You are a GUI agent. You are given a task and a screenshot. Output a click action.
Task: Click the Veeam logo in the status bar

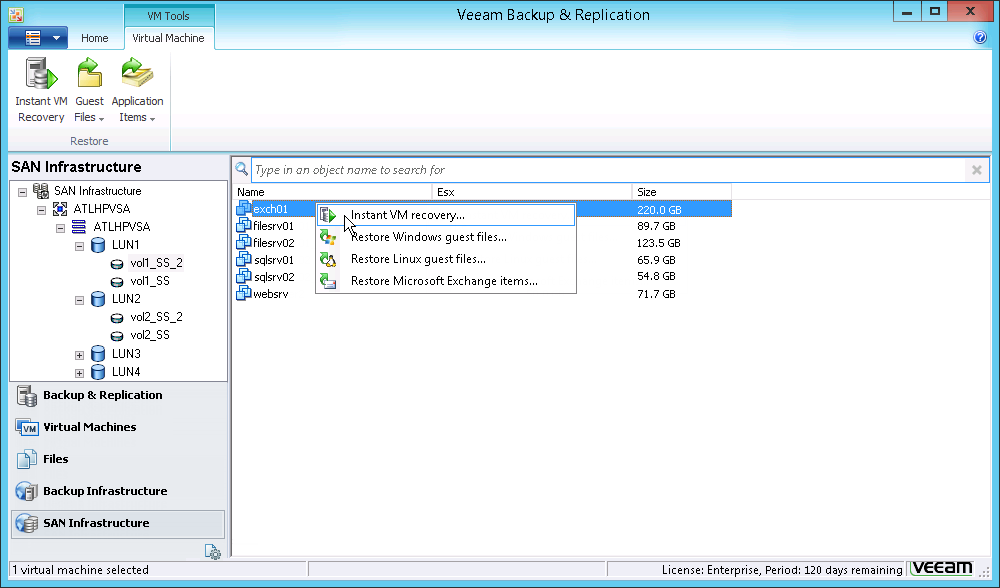click(x=942, y=568)
